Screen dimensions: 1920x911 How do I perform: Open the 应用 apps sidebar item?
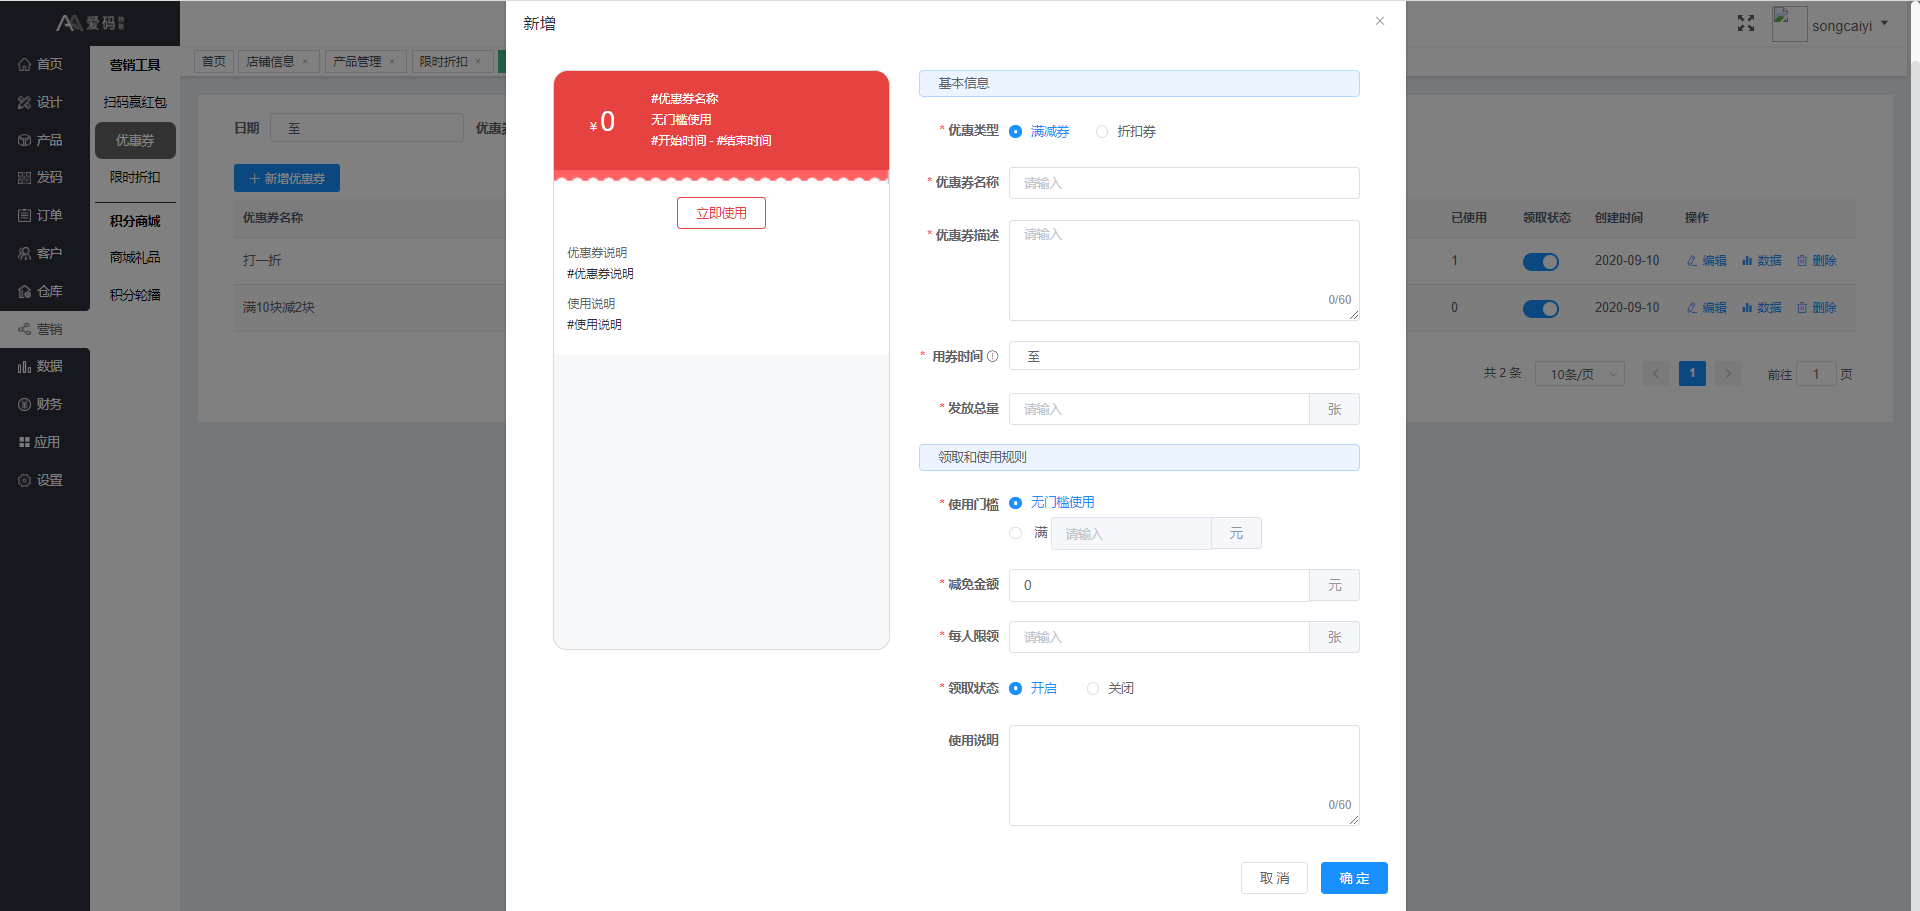(x=40, y=442)
